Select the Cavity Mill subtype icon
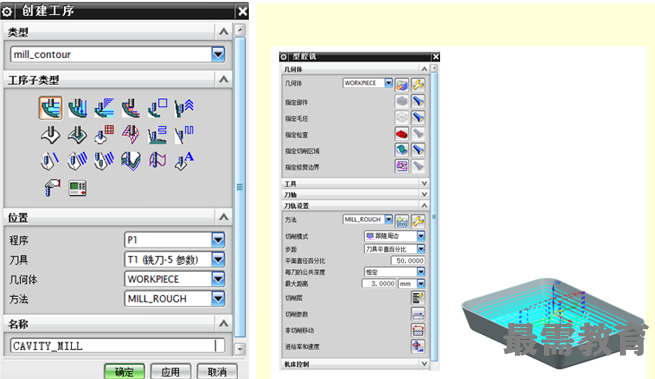 [51, 108]
